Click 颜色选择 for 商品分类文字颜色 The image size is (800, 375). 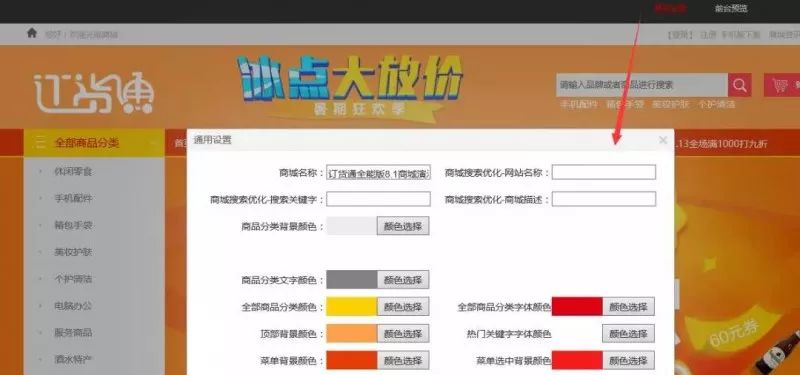click(x=403, y=280)
